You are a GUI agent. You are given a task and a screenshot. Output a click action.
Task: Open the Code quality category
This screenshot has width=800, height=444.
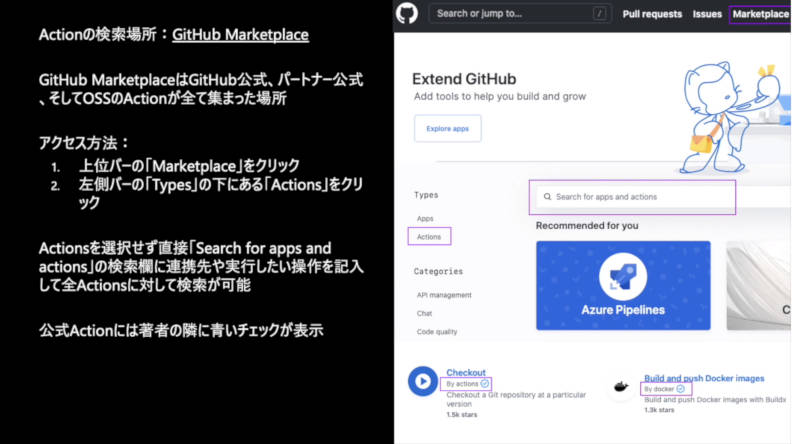[437, 332]
